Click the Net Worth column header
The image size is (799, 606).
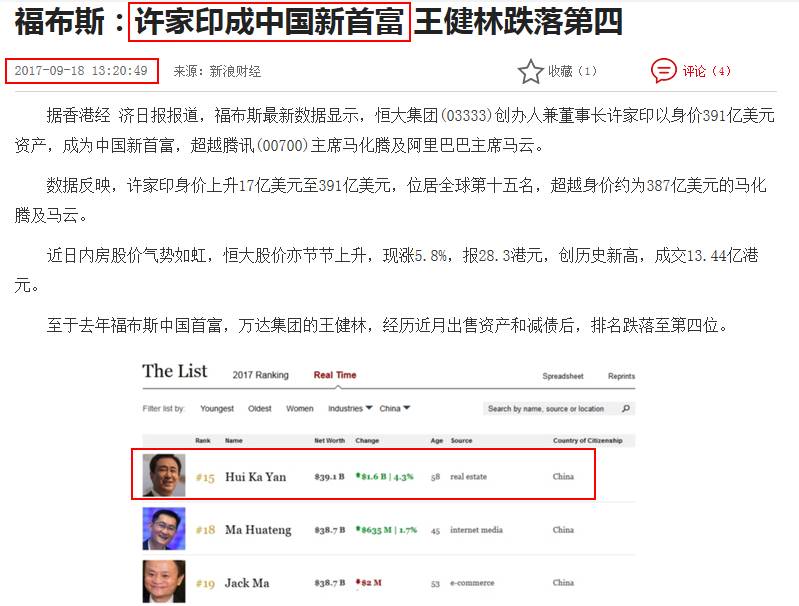point(329,440)
